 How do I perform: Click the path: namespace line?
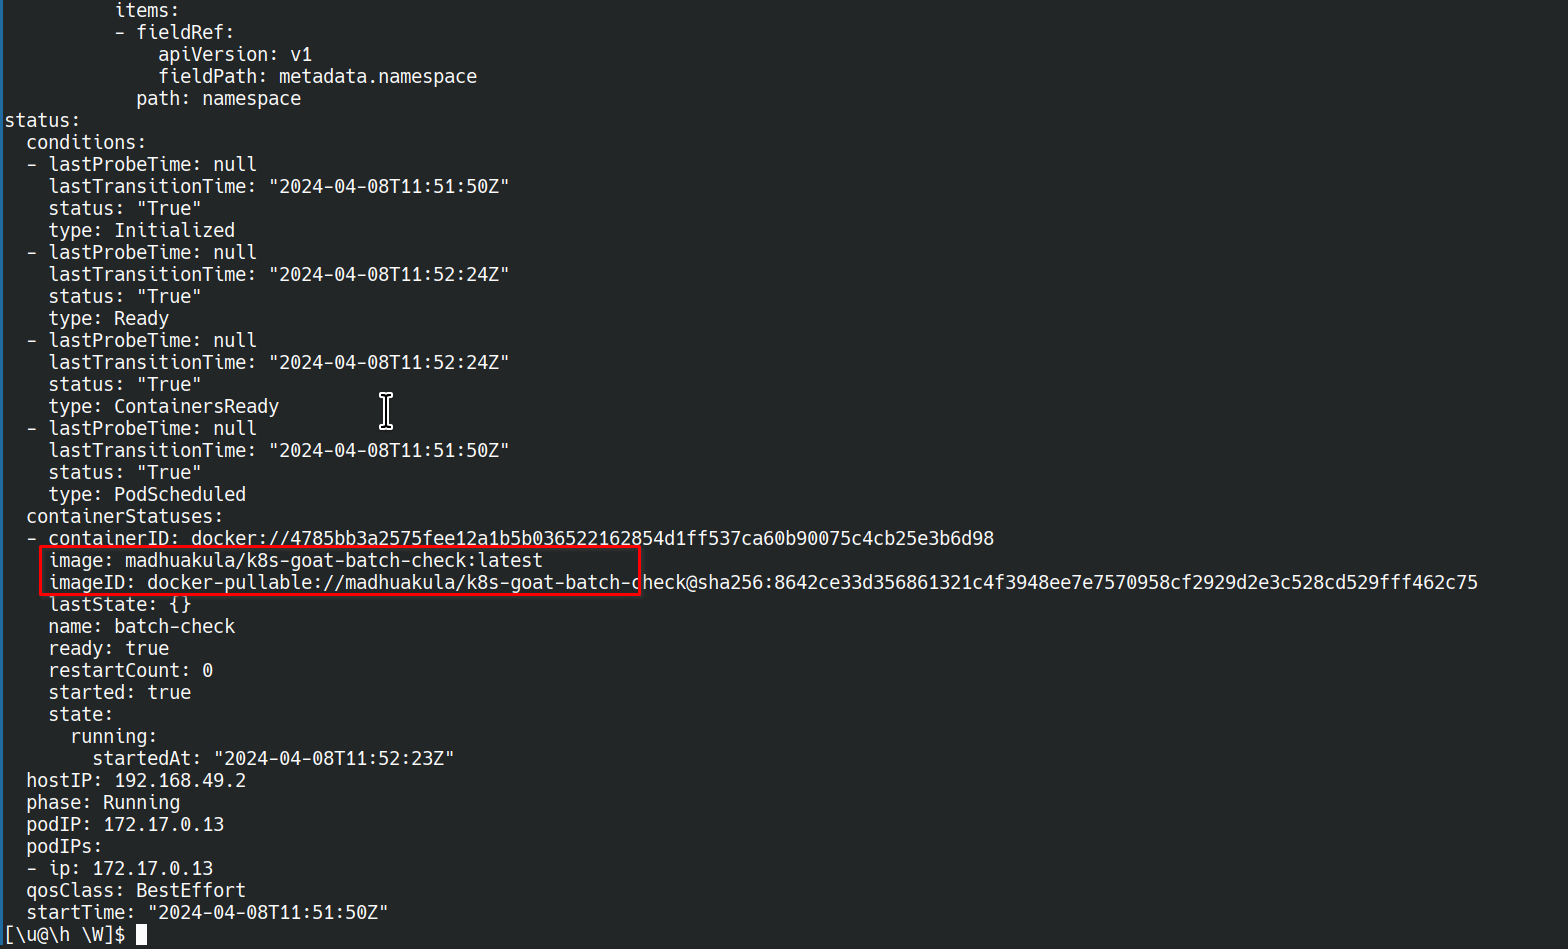click(x=219, y=98)
